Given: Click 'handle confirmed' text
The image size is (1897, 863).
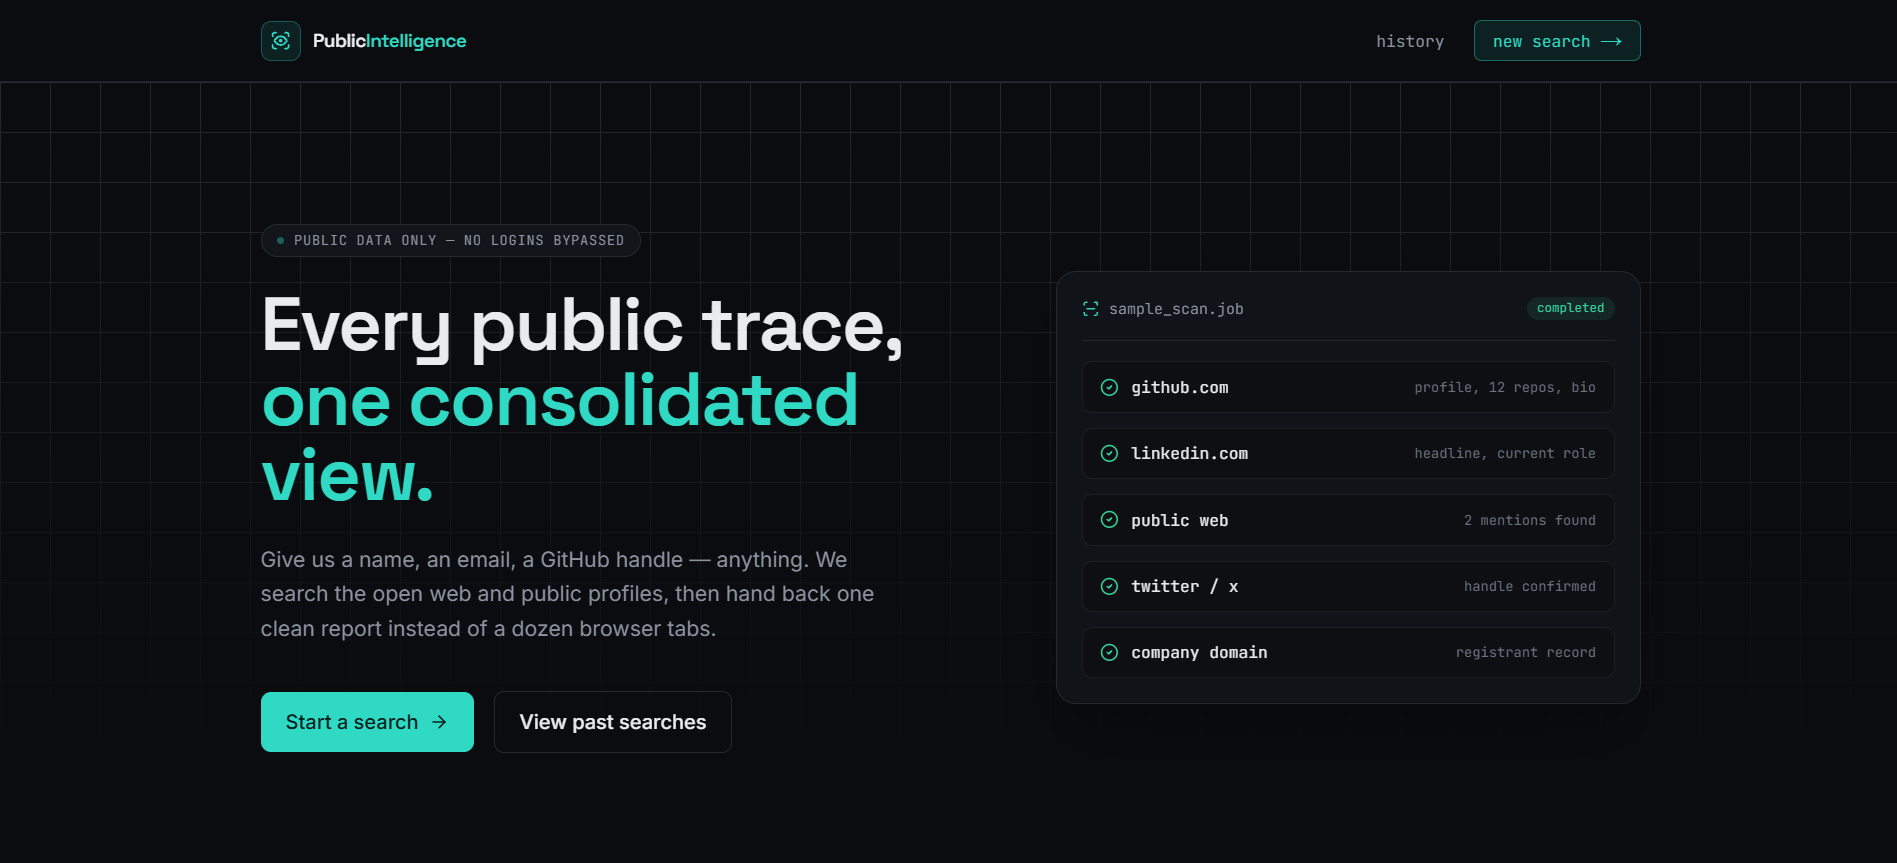Looking at the screenshot, I should pos(1530,587).
